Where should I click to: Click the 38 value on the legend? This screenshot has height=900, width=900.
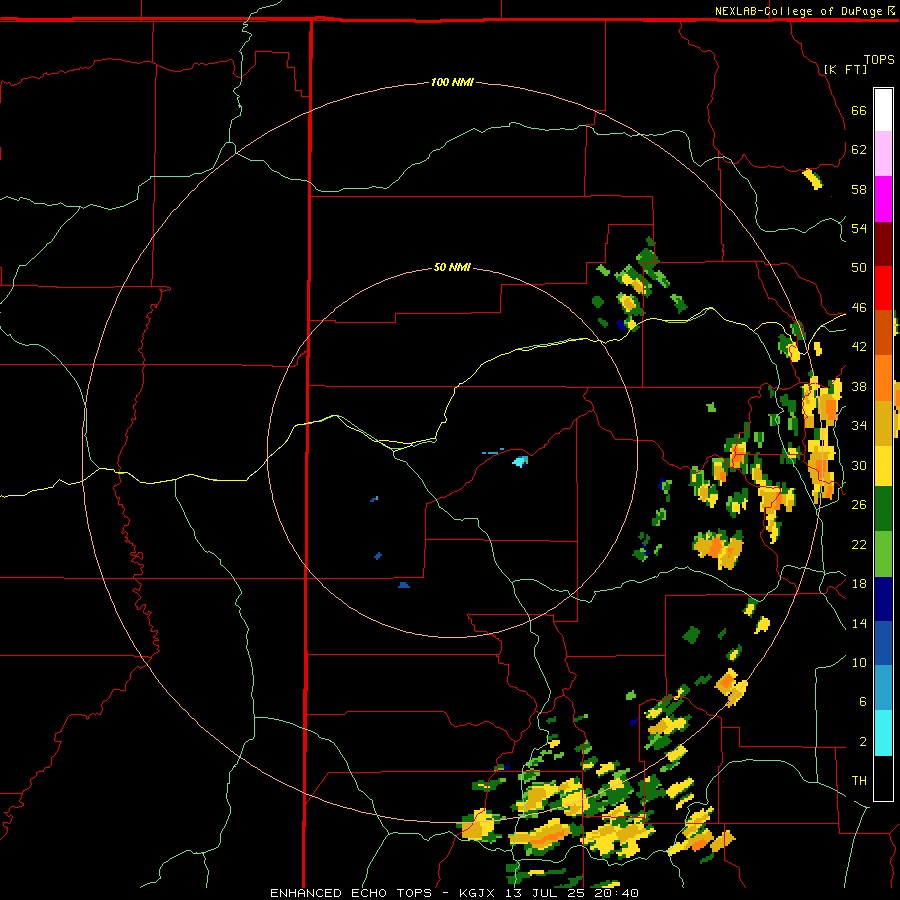[859, 386]
